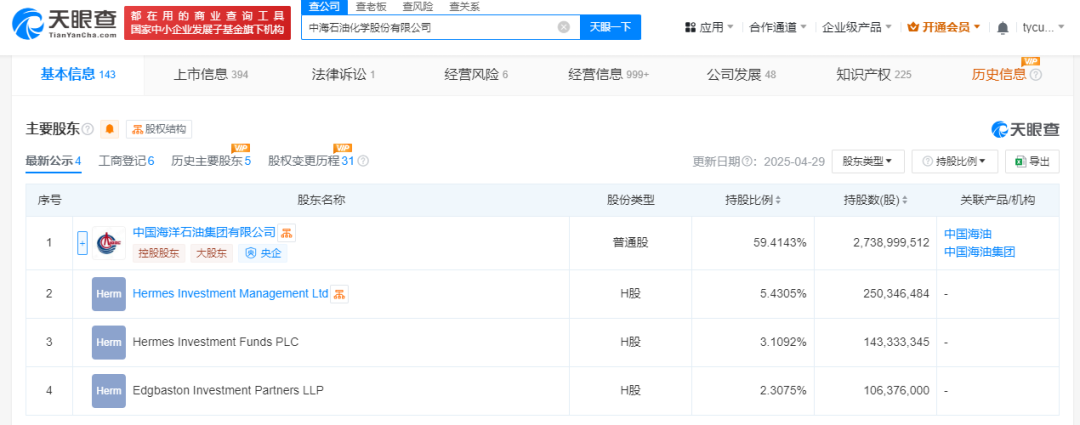Click the help icon next to 更新日期
The height and width of the screenshot is (425, 1080).
pos(747,162)
